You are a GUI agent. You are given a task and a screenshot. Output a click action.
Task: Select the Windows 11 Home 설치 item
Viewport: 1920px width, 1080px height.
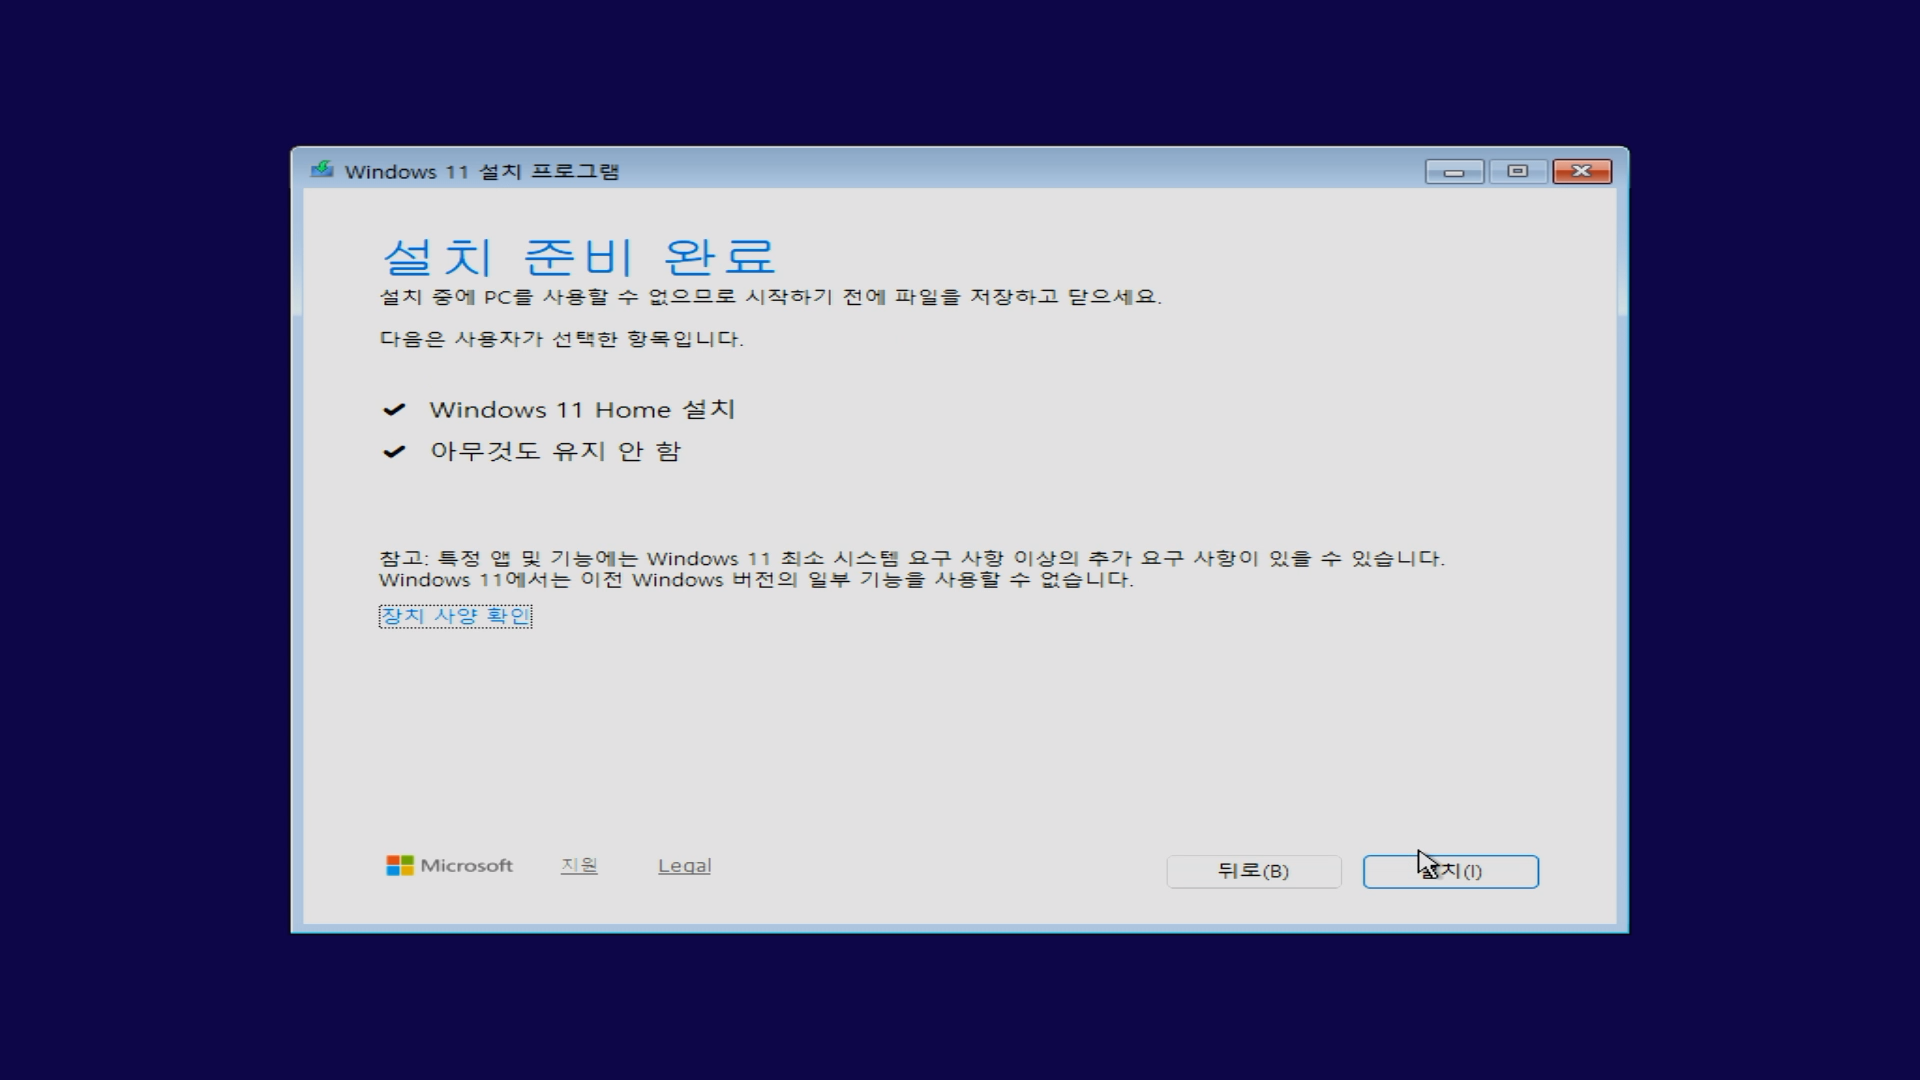pos(582,409)
